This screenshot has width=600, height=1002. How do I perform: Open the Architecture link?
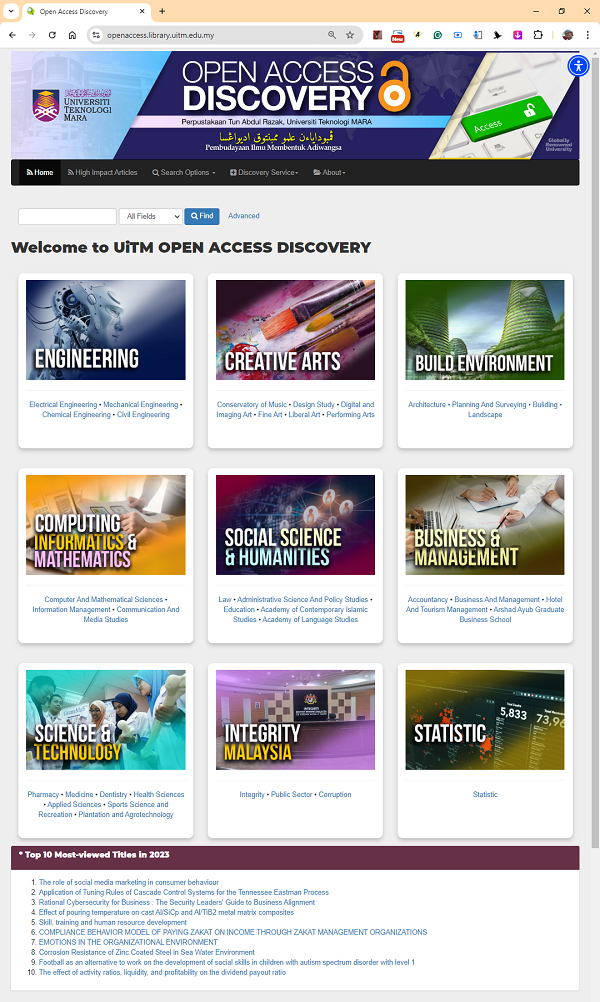[427, 405]
